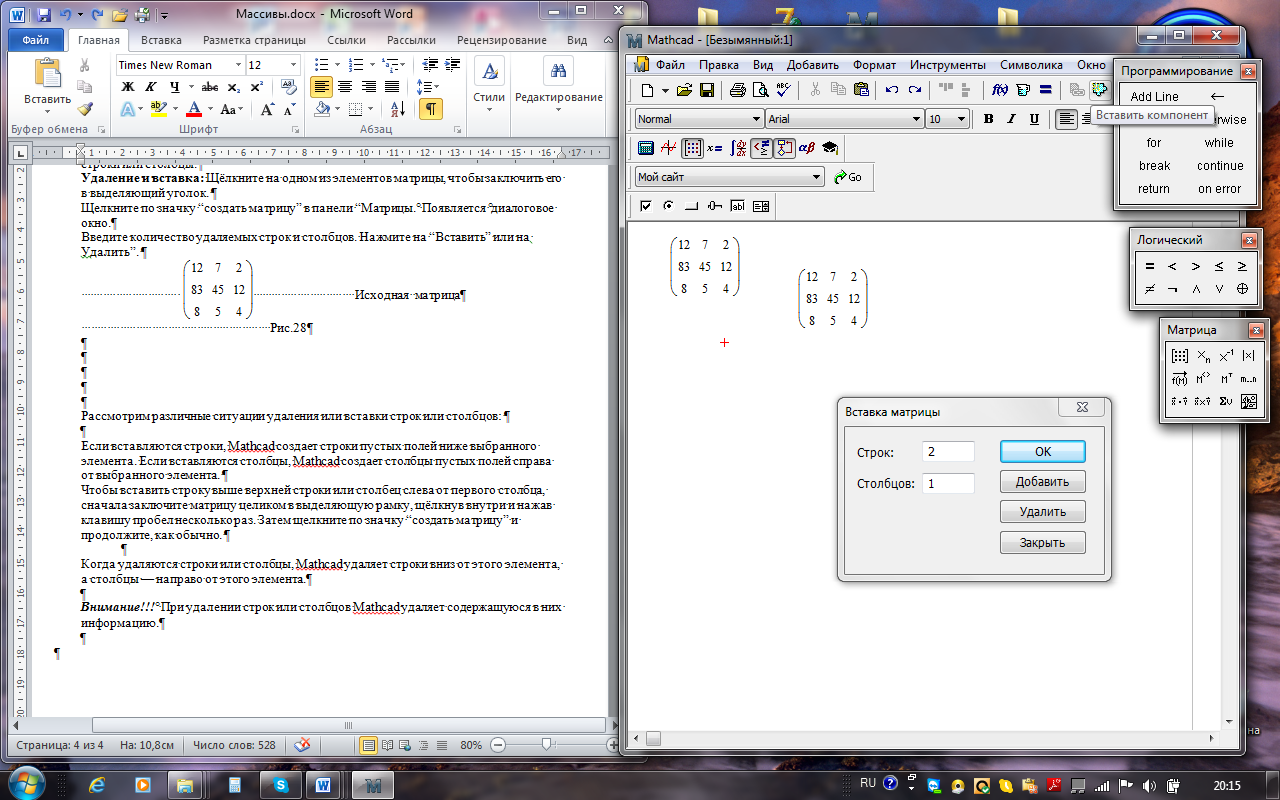The height and width of the screenshot is (800, 1280).
Task: Click the Matrix inverse icon in Матрица palette
Action: pyautogui.click(x=1226, y=355)
